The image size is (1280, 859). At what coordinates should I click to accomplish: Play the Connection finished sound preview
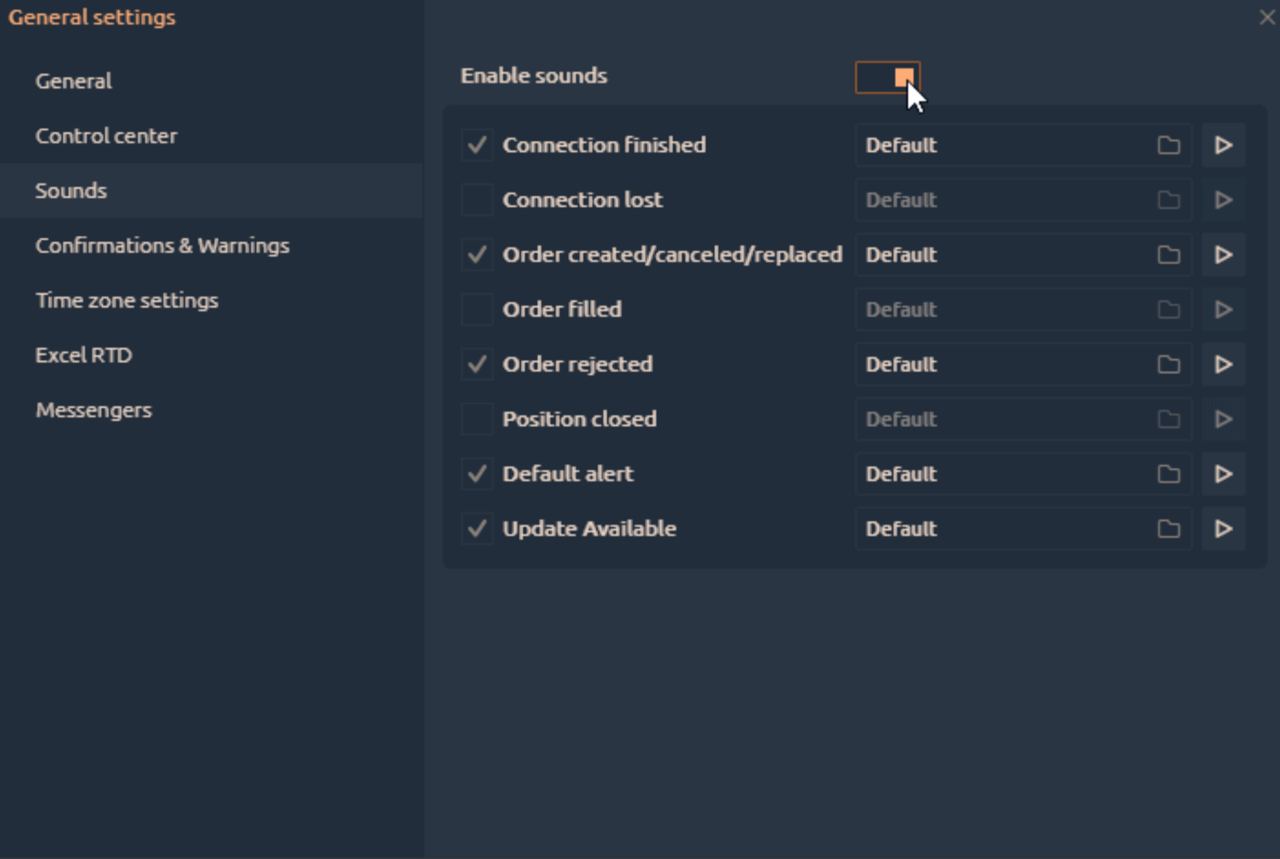click(1223, 145)
